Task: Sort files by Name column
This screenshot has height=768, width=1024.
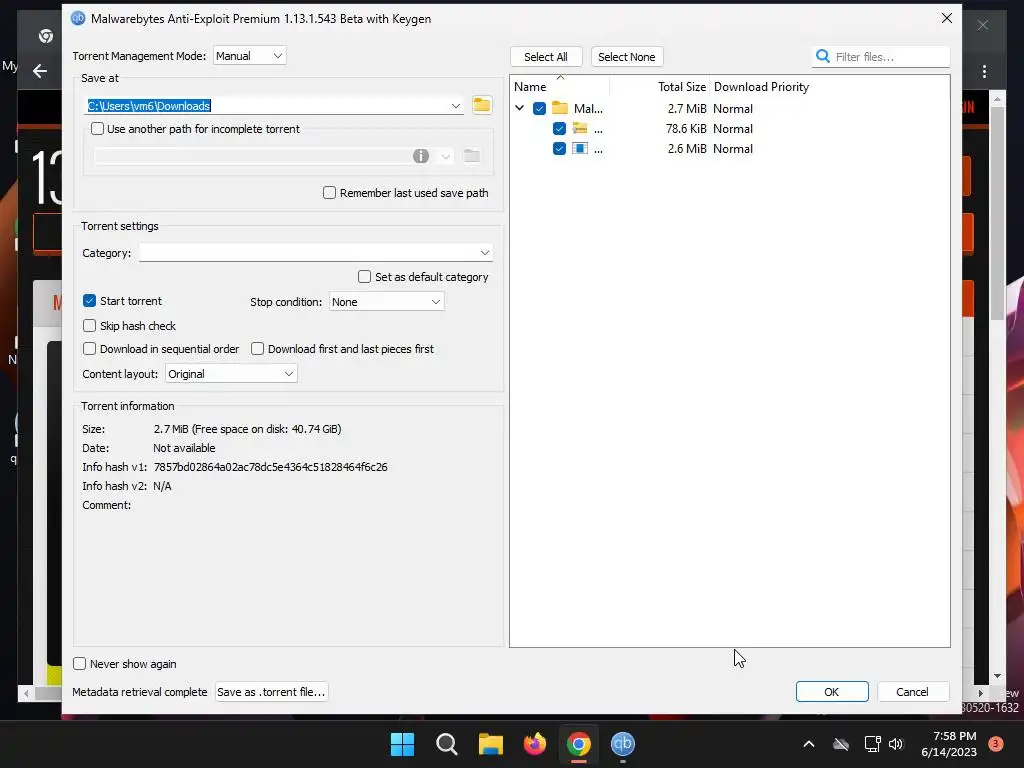Action: pyautogui.click(x=530, y=86)
